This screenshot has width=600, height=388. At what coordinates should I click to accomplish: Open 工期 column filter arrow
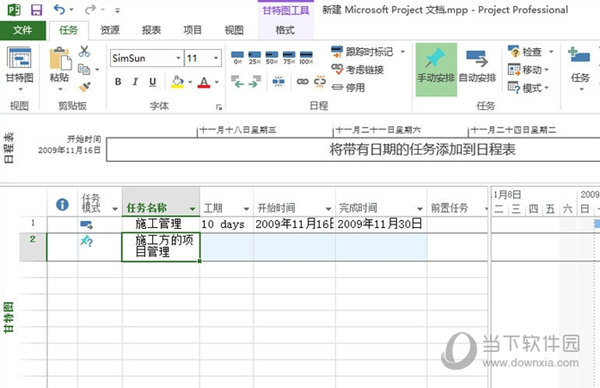pyautogui.click(x=246, y=209)
